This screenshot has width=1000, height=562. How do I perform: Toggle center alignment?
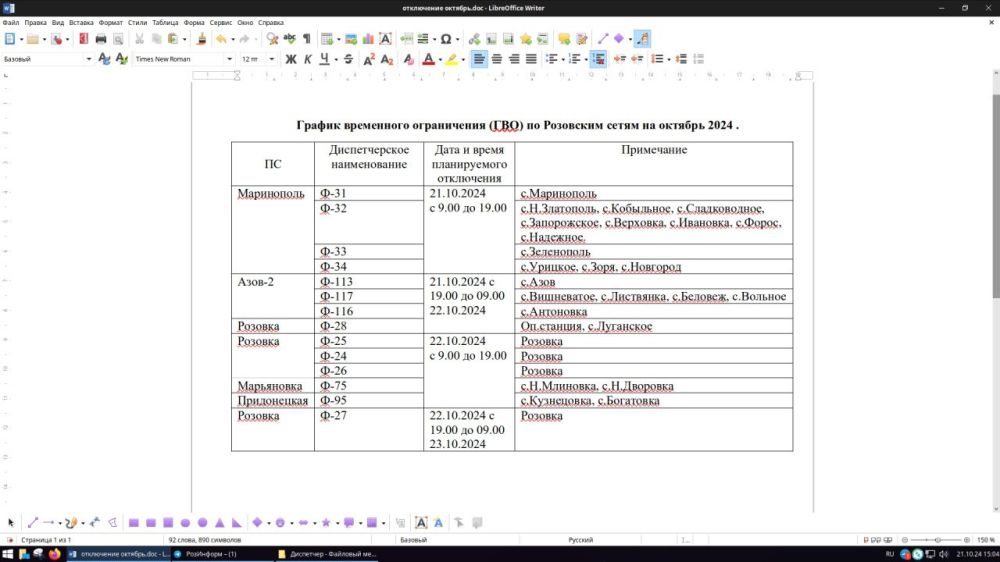click(497, 59)
